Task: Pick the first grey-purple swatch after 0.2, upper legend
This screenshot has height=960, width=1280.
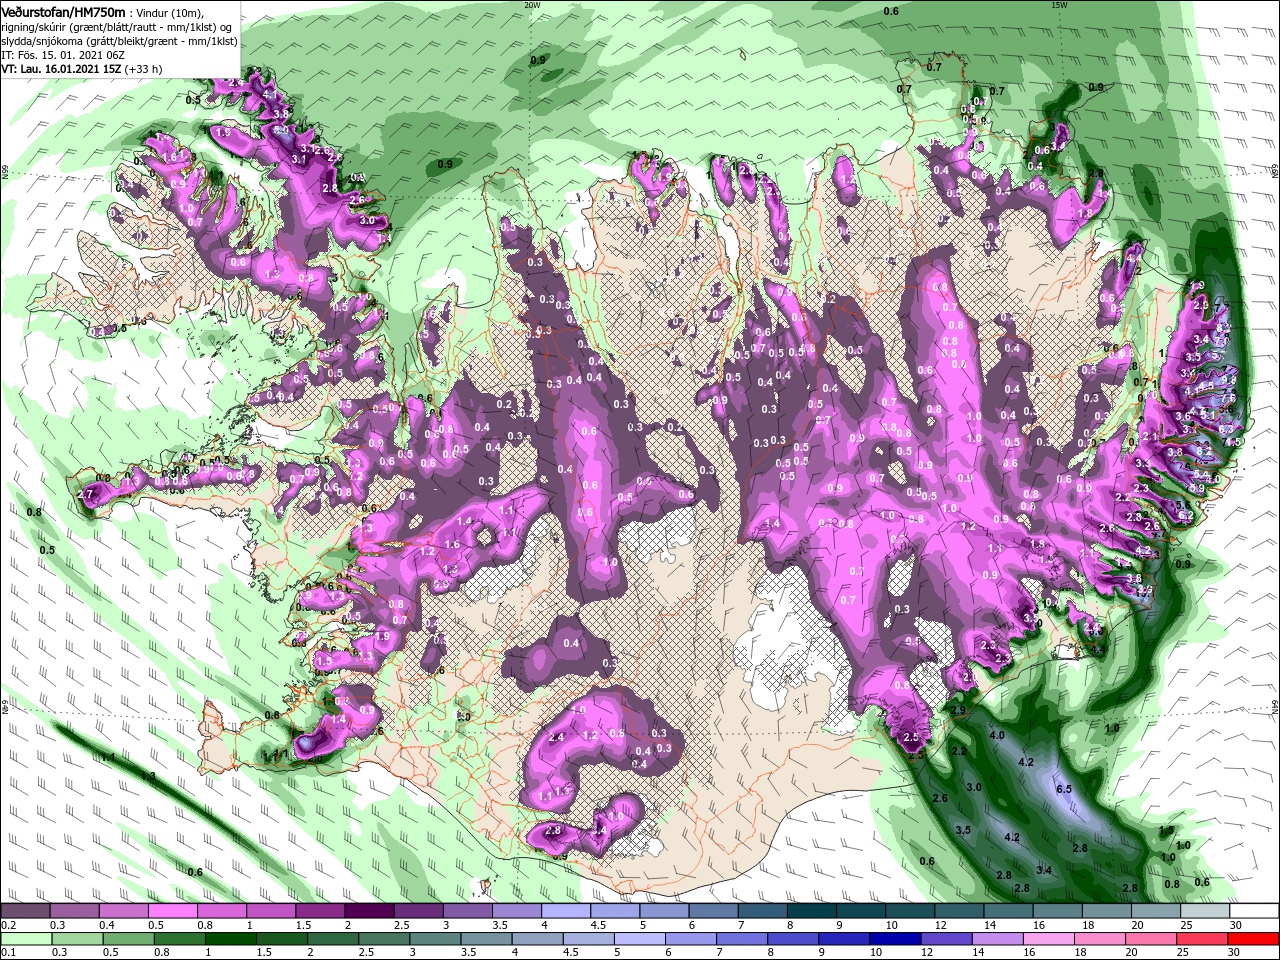Action: (x=25, y=910)
